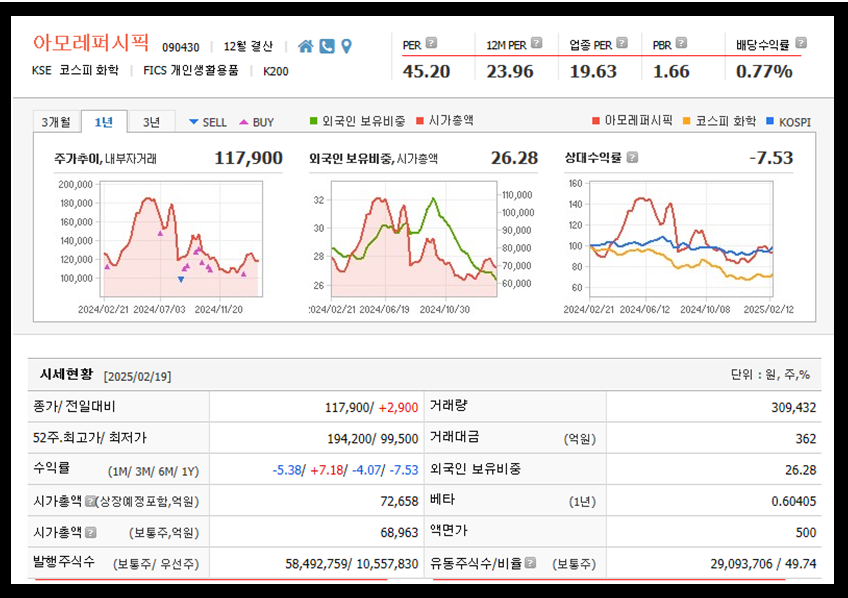
Task: Click the relative return value -7.53 above chart
Action: click(x=771, y=158)
